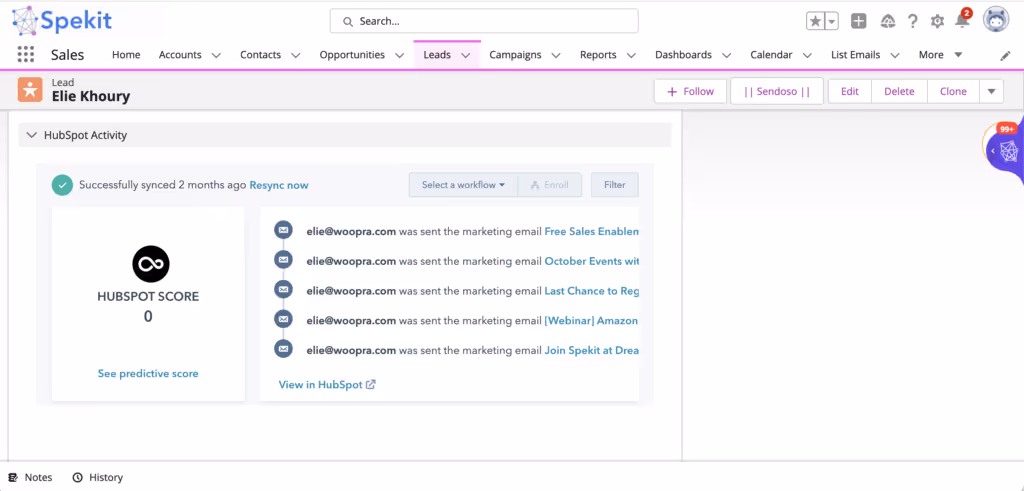The height and width of the screenshot is (491, 1024).
Task: Click email icon beside October Events email
Action: pyautogui.click(x=283, y=259)
